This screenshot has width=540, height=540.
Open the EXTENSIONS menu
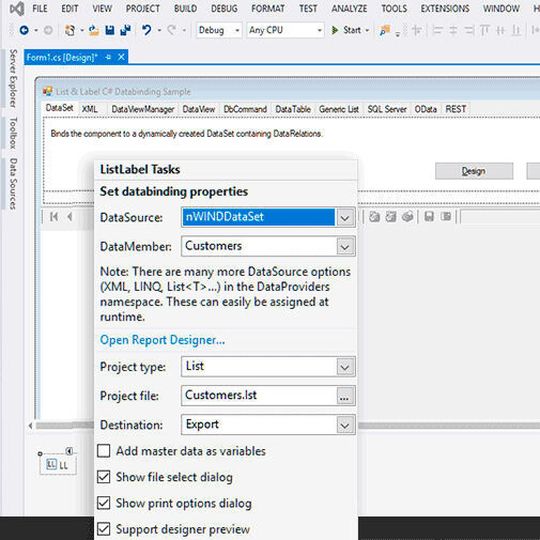445,8
